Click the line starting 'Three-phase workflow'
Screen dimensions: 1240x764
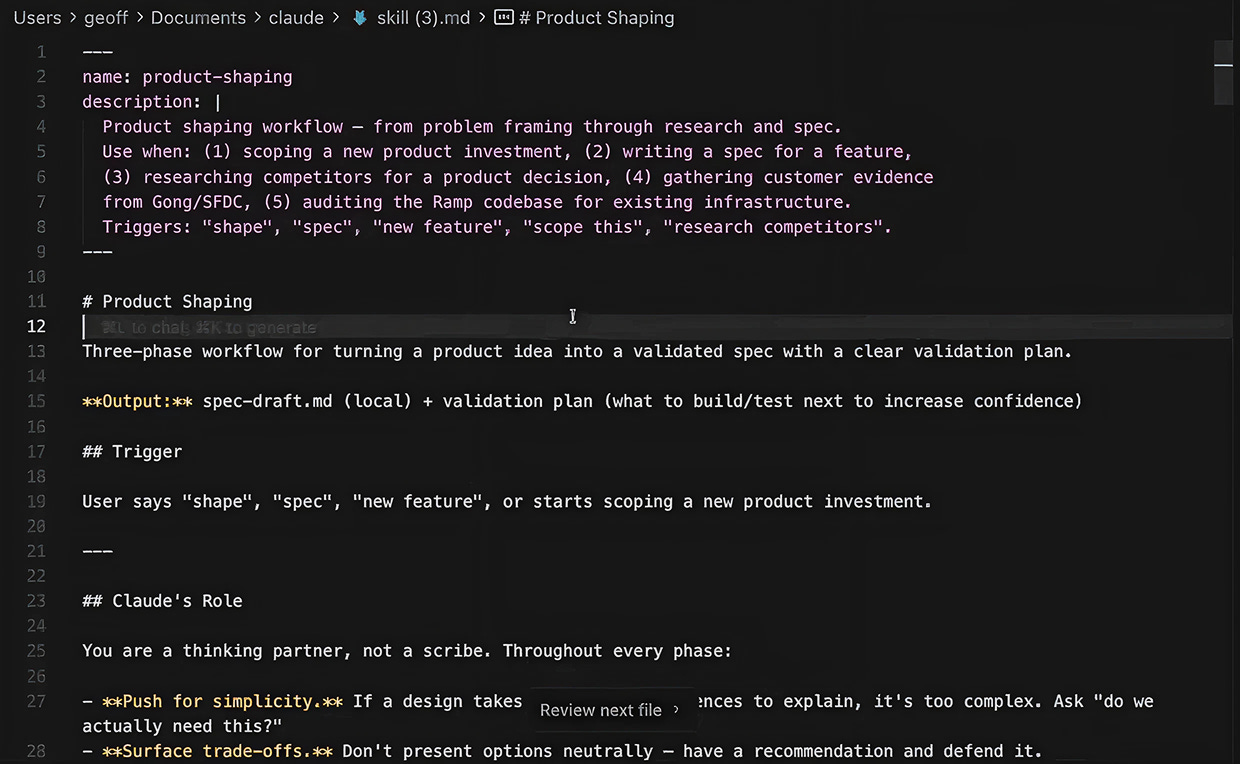click(x=577, y=351)
